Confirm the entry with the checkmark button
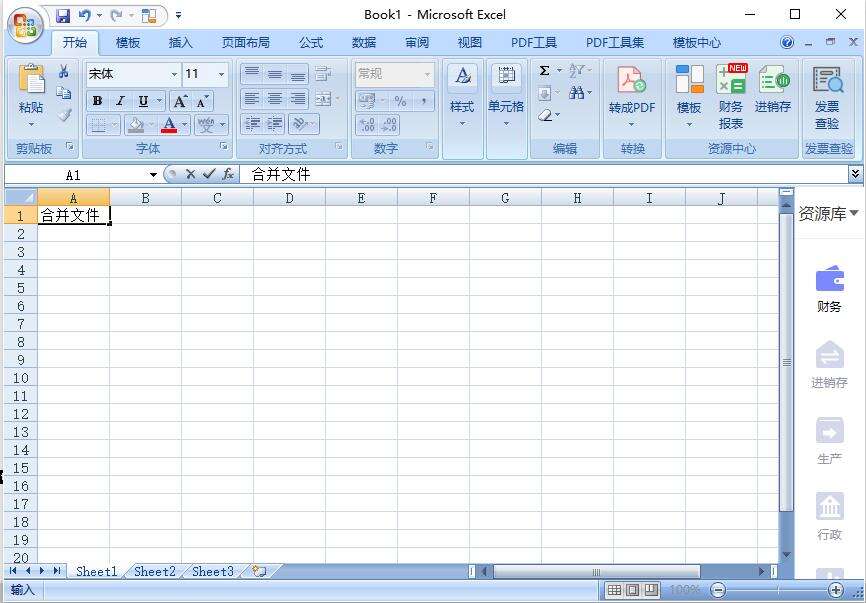866x603 pixels. [209, 174]
